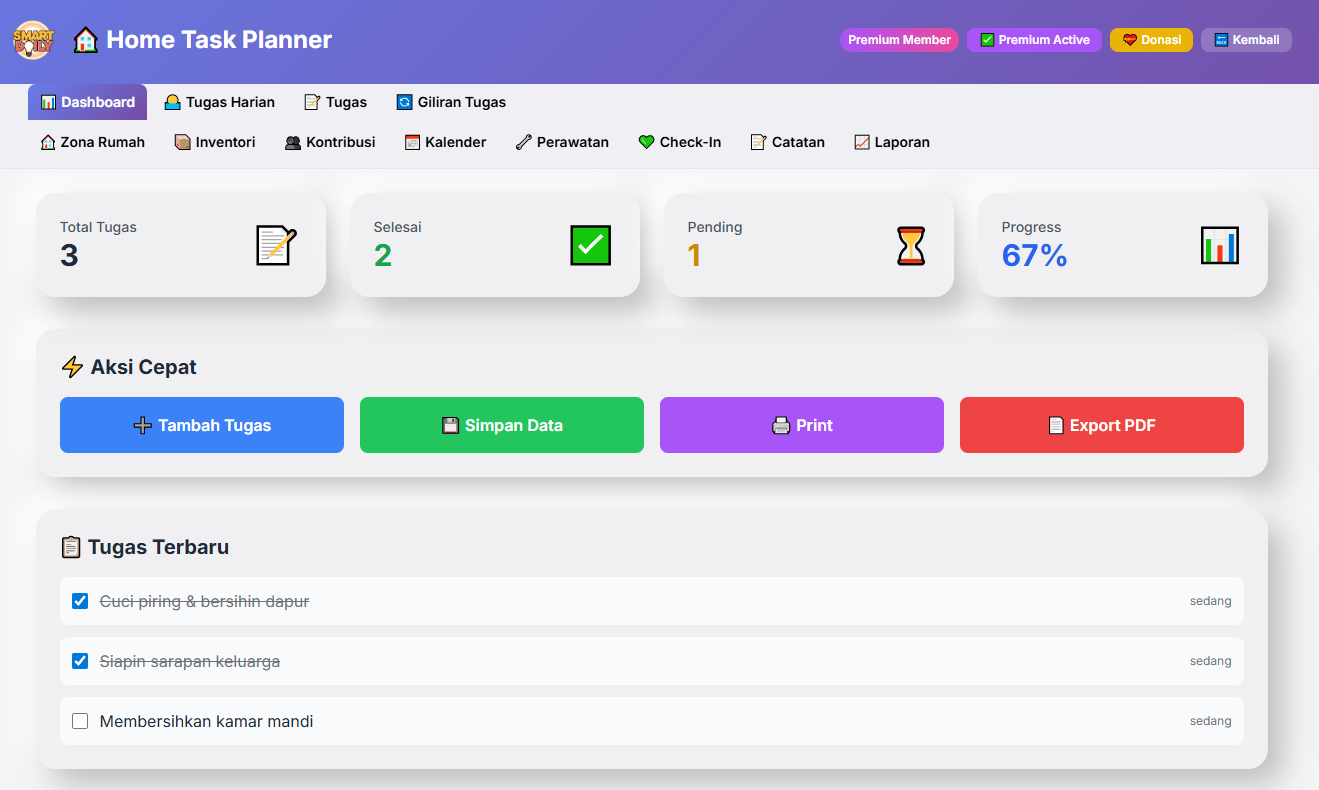Screen dimensions: 1319x790
Task: Click the 67% progress value
Action: coord(1034,256)
